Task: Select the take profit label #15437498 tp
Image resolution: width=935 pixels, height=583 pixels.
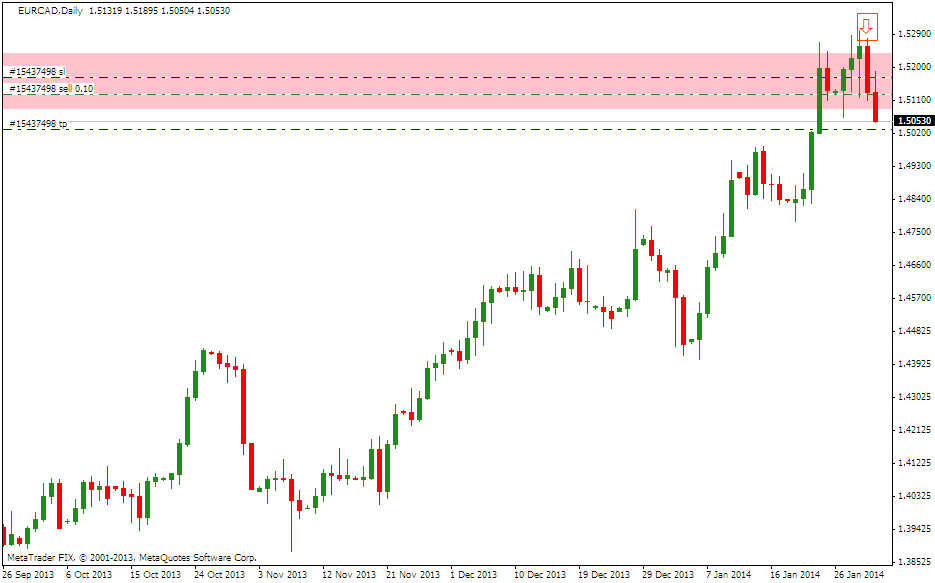Action: (38, 124)
